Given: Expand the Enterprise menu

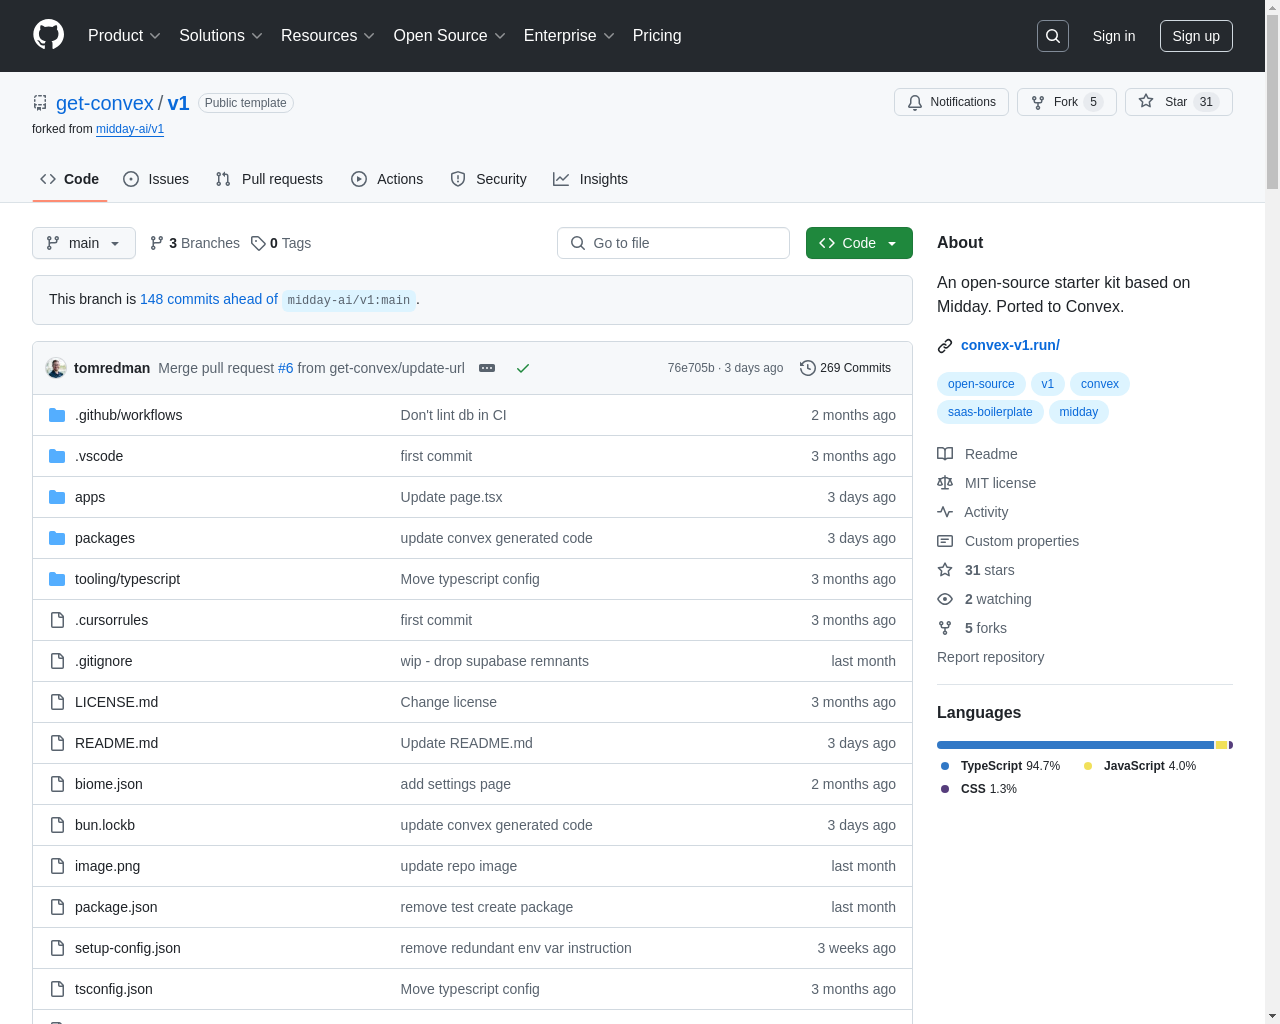Looking at the screenshot, I should coord(570,36).
